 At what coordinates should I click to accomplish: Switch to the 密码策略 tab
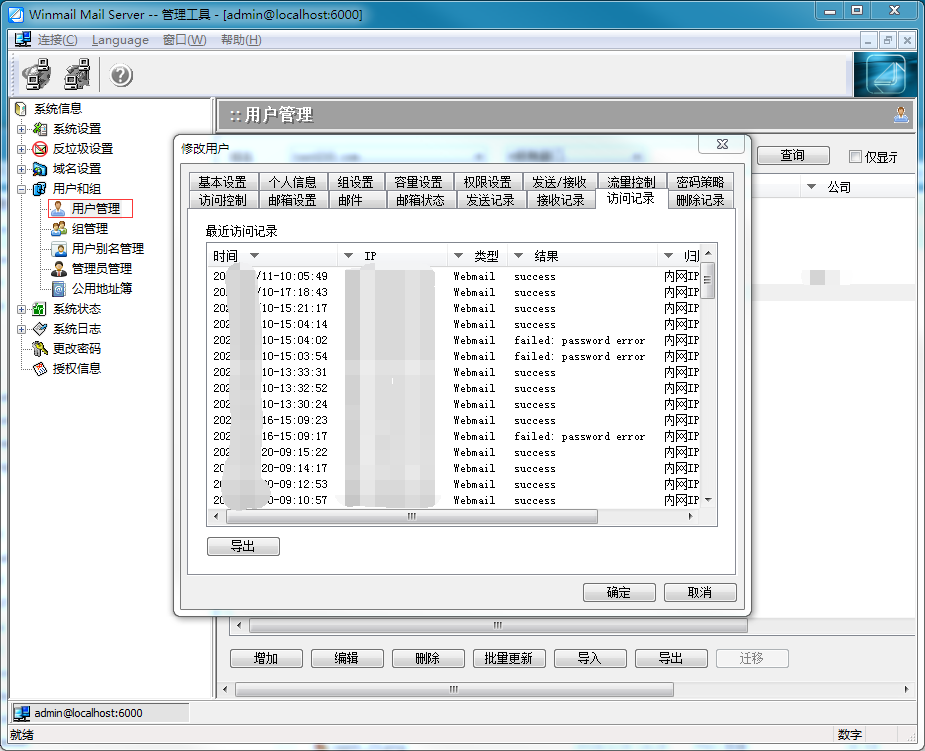tap(699, 182)
